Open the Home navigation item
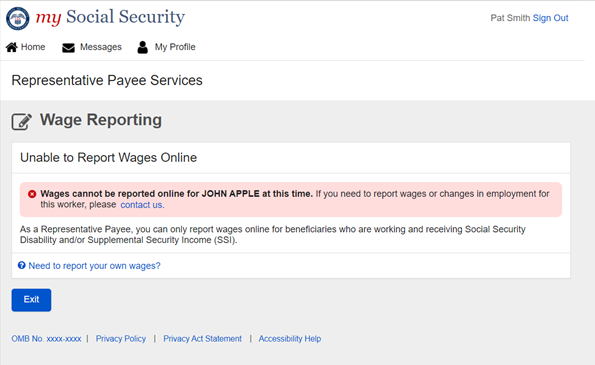 pos(25,47)
